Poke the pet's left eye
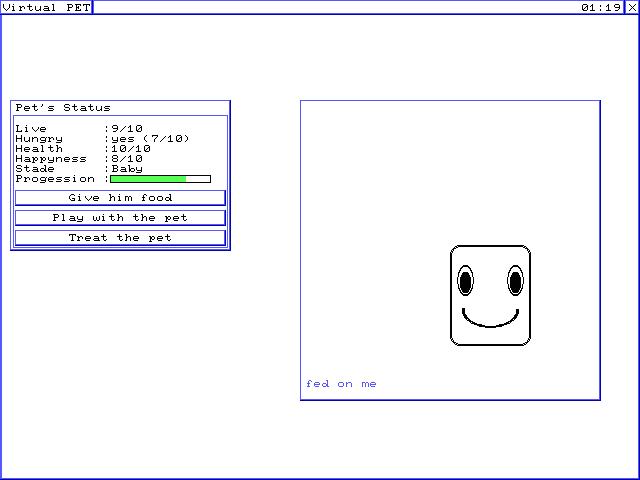Image resolution: width=640 pixels, height=480 pixels. 465,282
